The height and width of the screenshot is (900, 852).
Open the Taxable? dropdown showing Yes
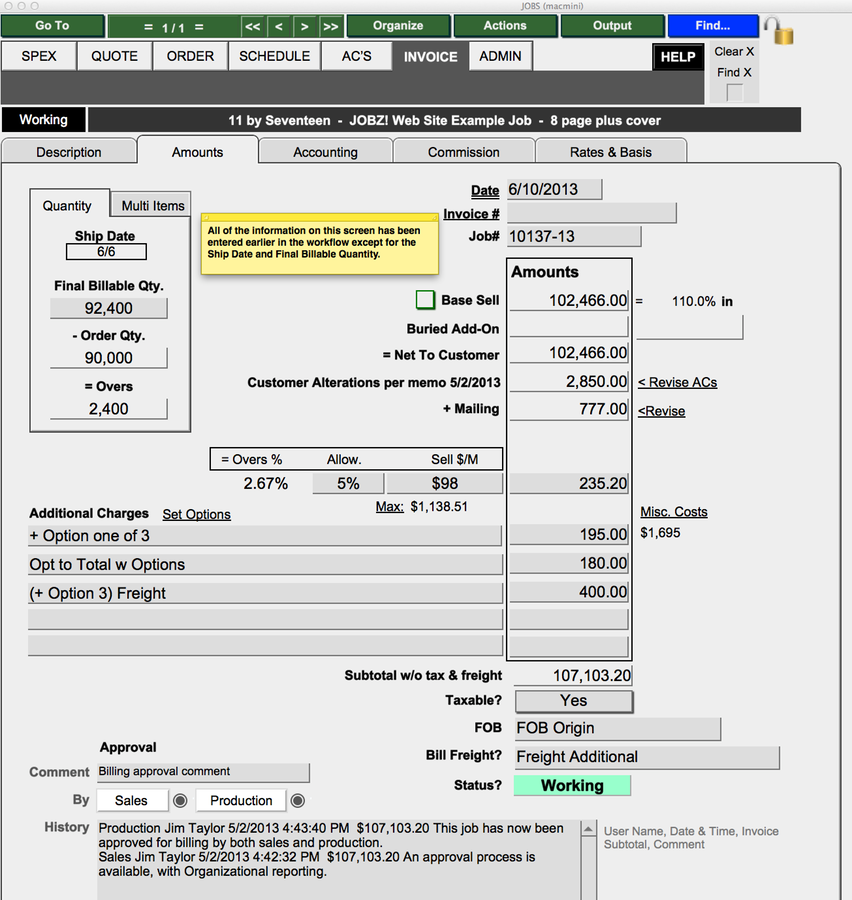pos(573,701)
